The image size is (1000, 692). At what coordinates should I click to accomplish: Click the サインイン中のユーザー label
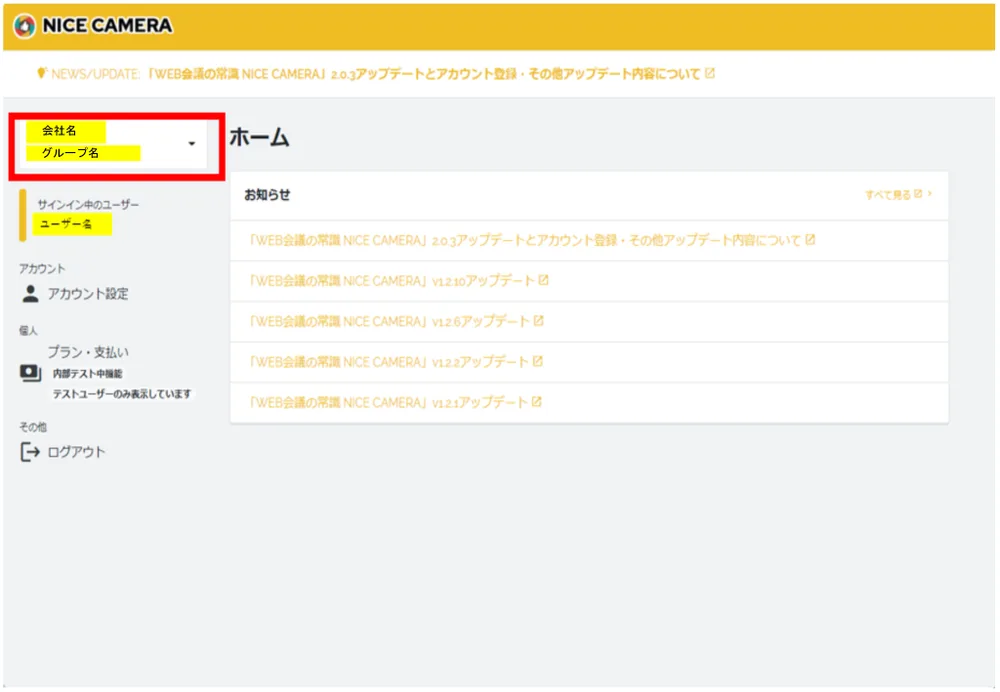point(88,205)
